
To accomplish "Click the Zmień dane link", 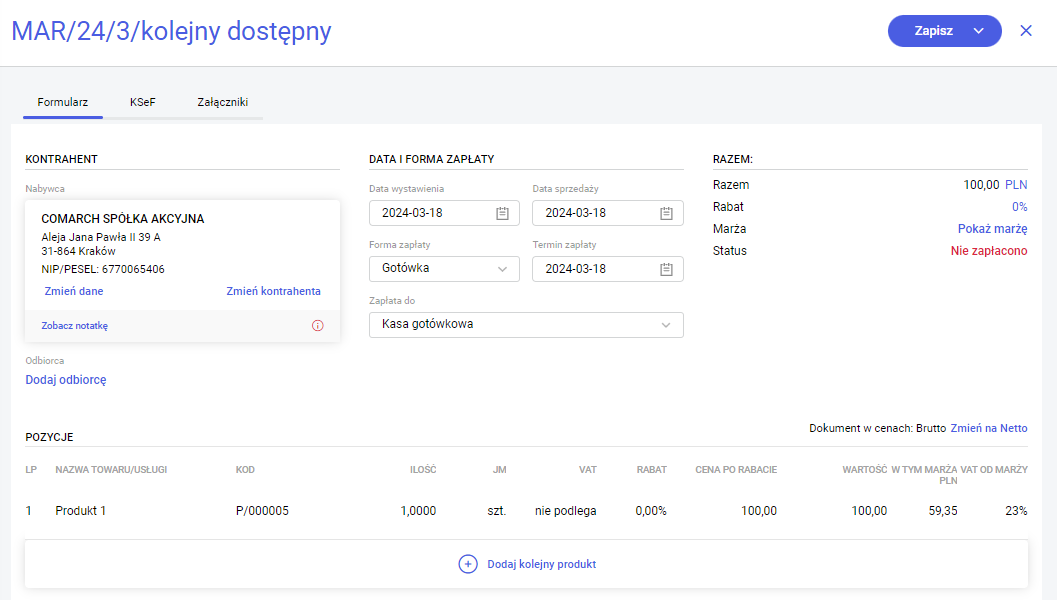I will 74,291.
